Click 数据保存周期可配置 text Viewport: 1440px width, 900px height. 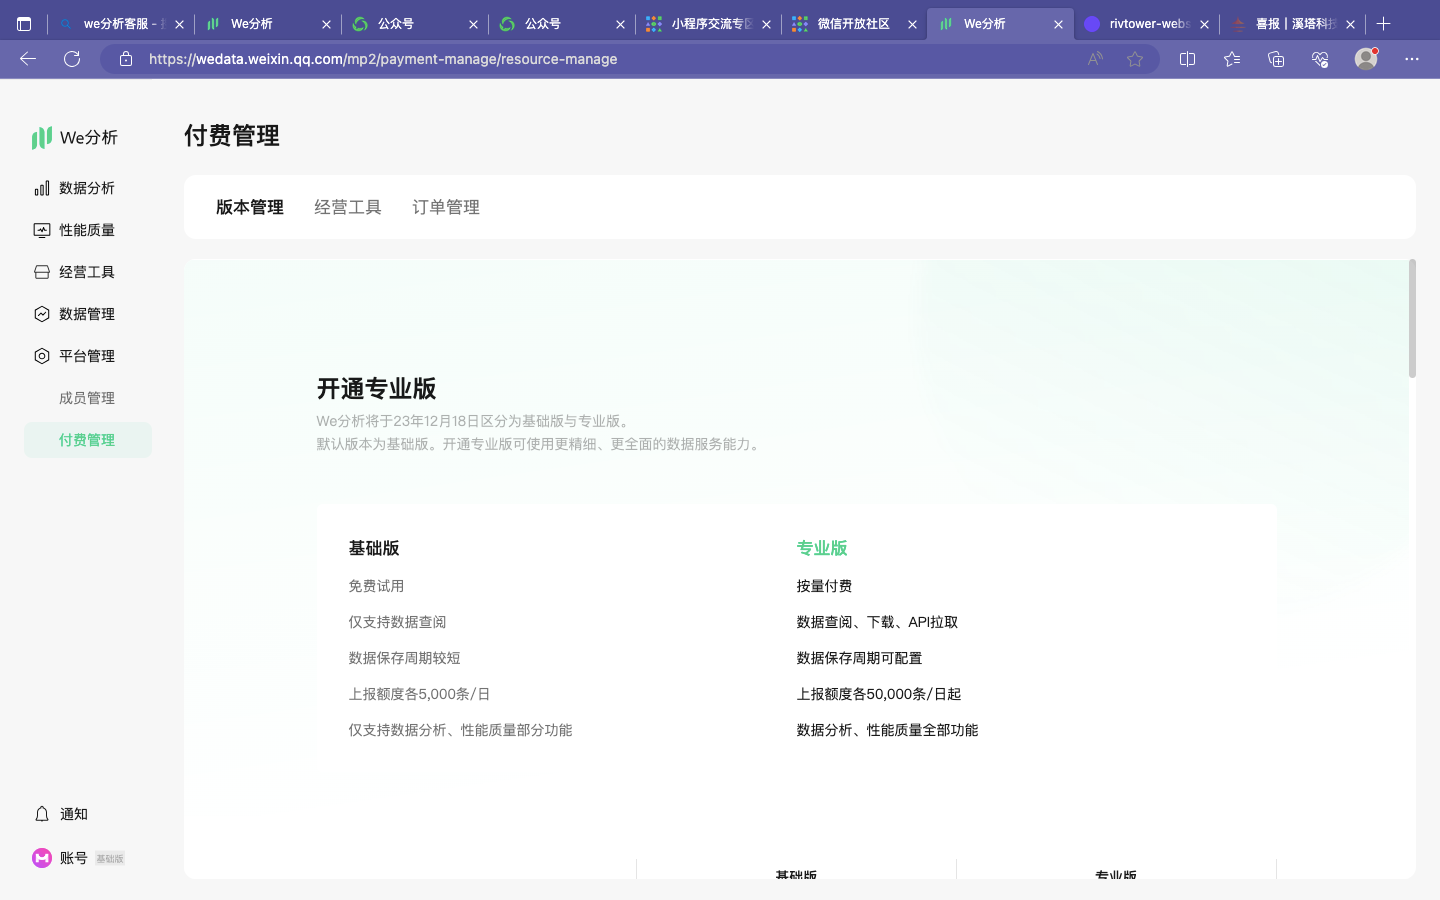pyautogui.click(x=859, y=658)
